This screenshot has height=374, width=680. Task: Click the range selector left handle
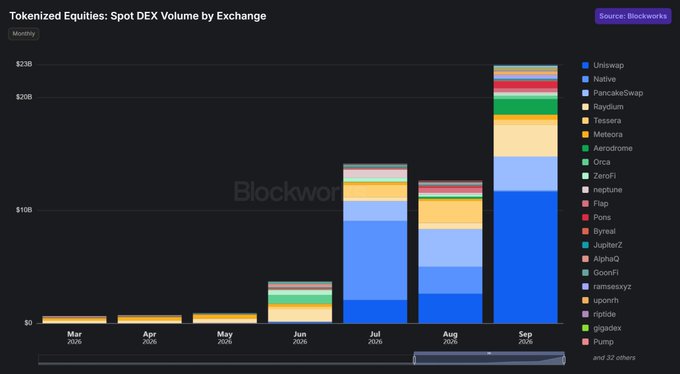click(414, 360)
